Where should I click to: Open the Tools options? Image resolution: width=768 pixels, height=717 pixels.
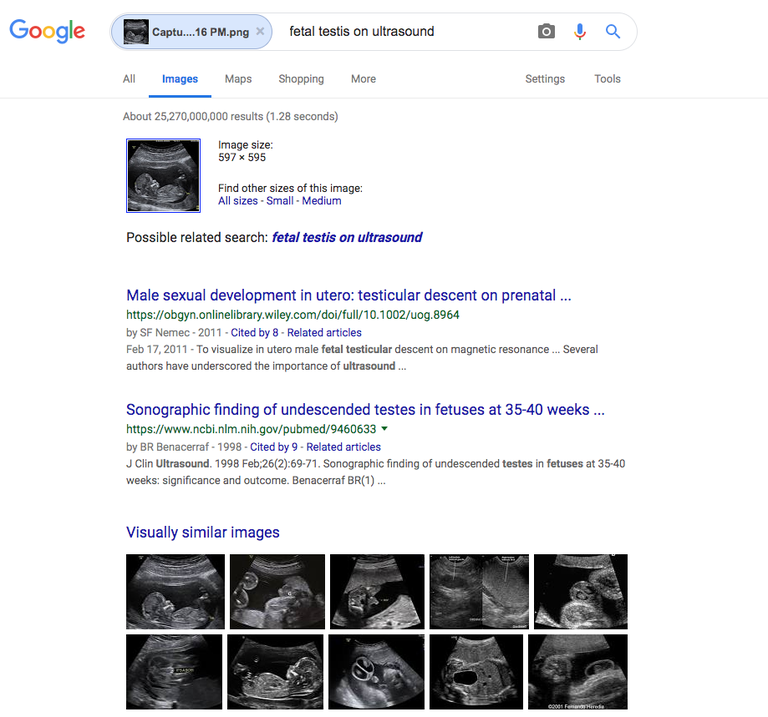coord(607,79)
